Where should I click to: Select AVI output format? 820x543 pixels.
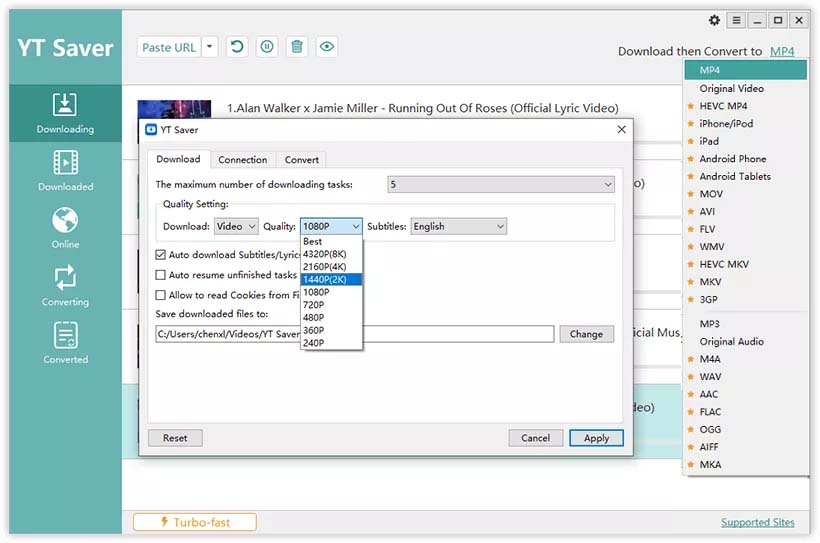click(x=746, y=211)
